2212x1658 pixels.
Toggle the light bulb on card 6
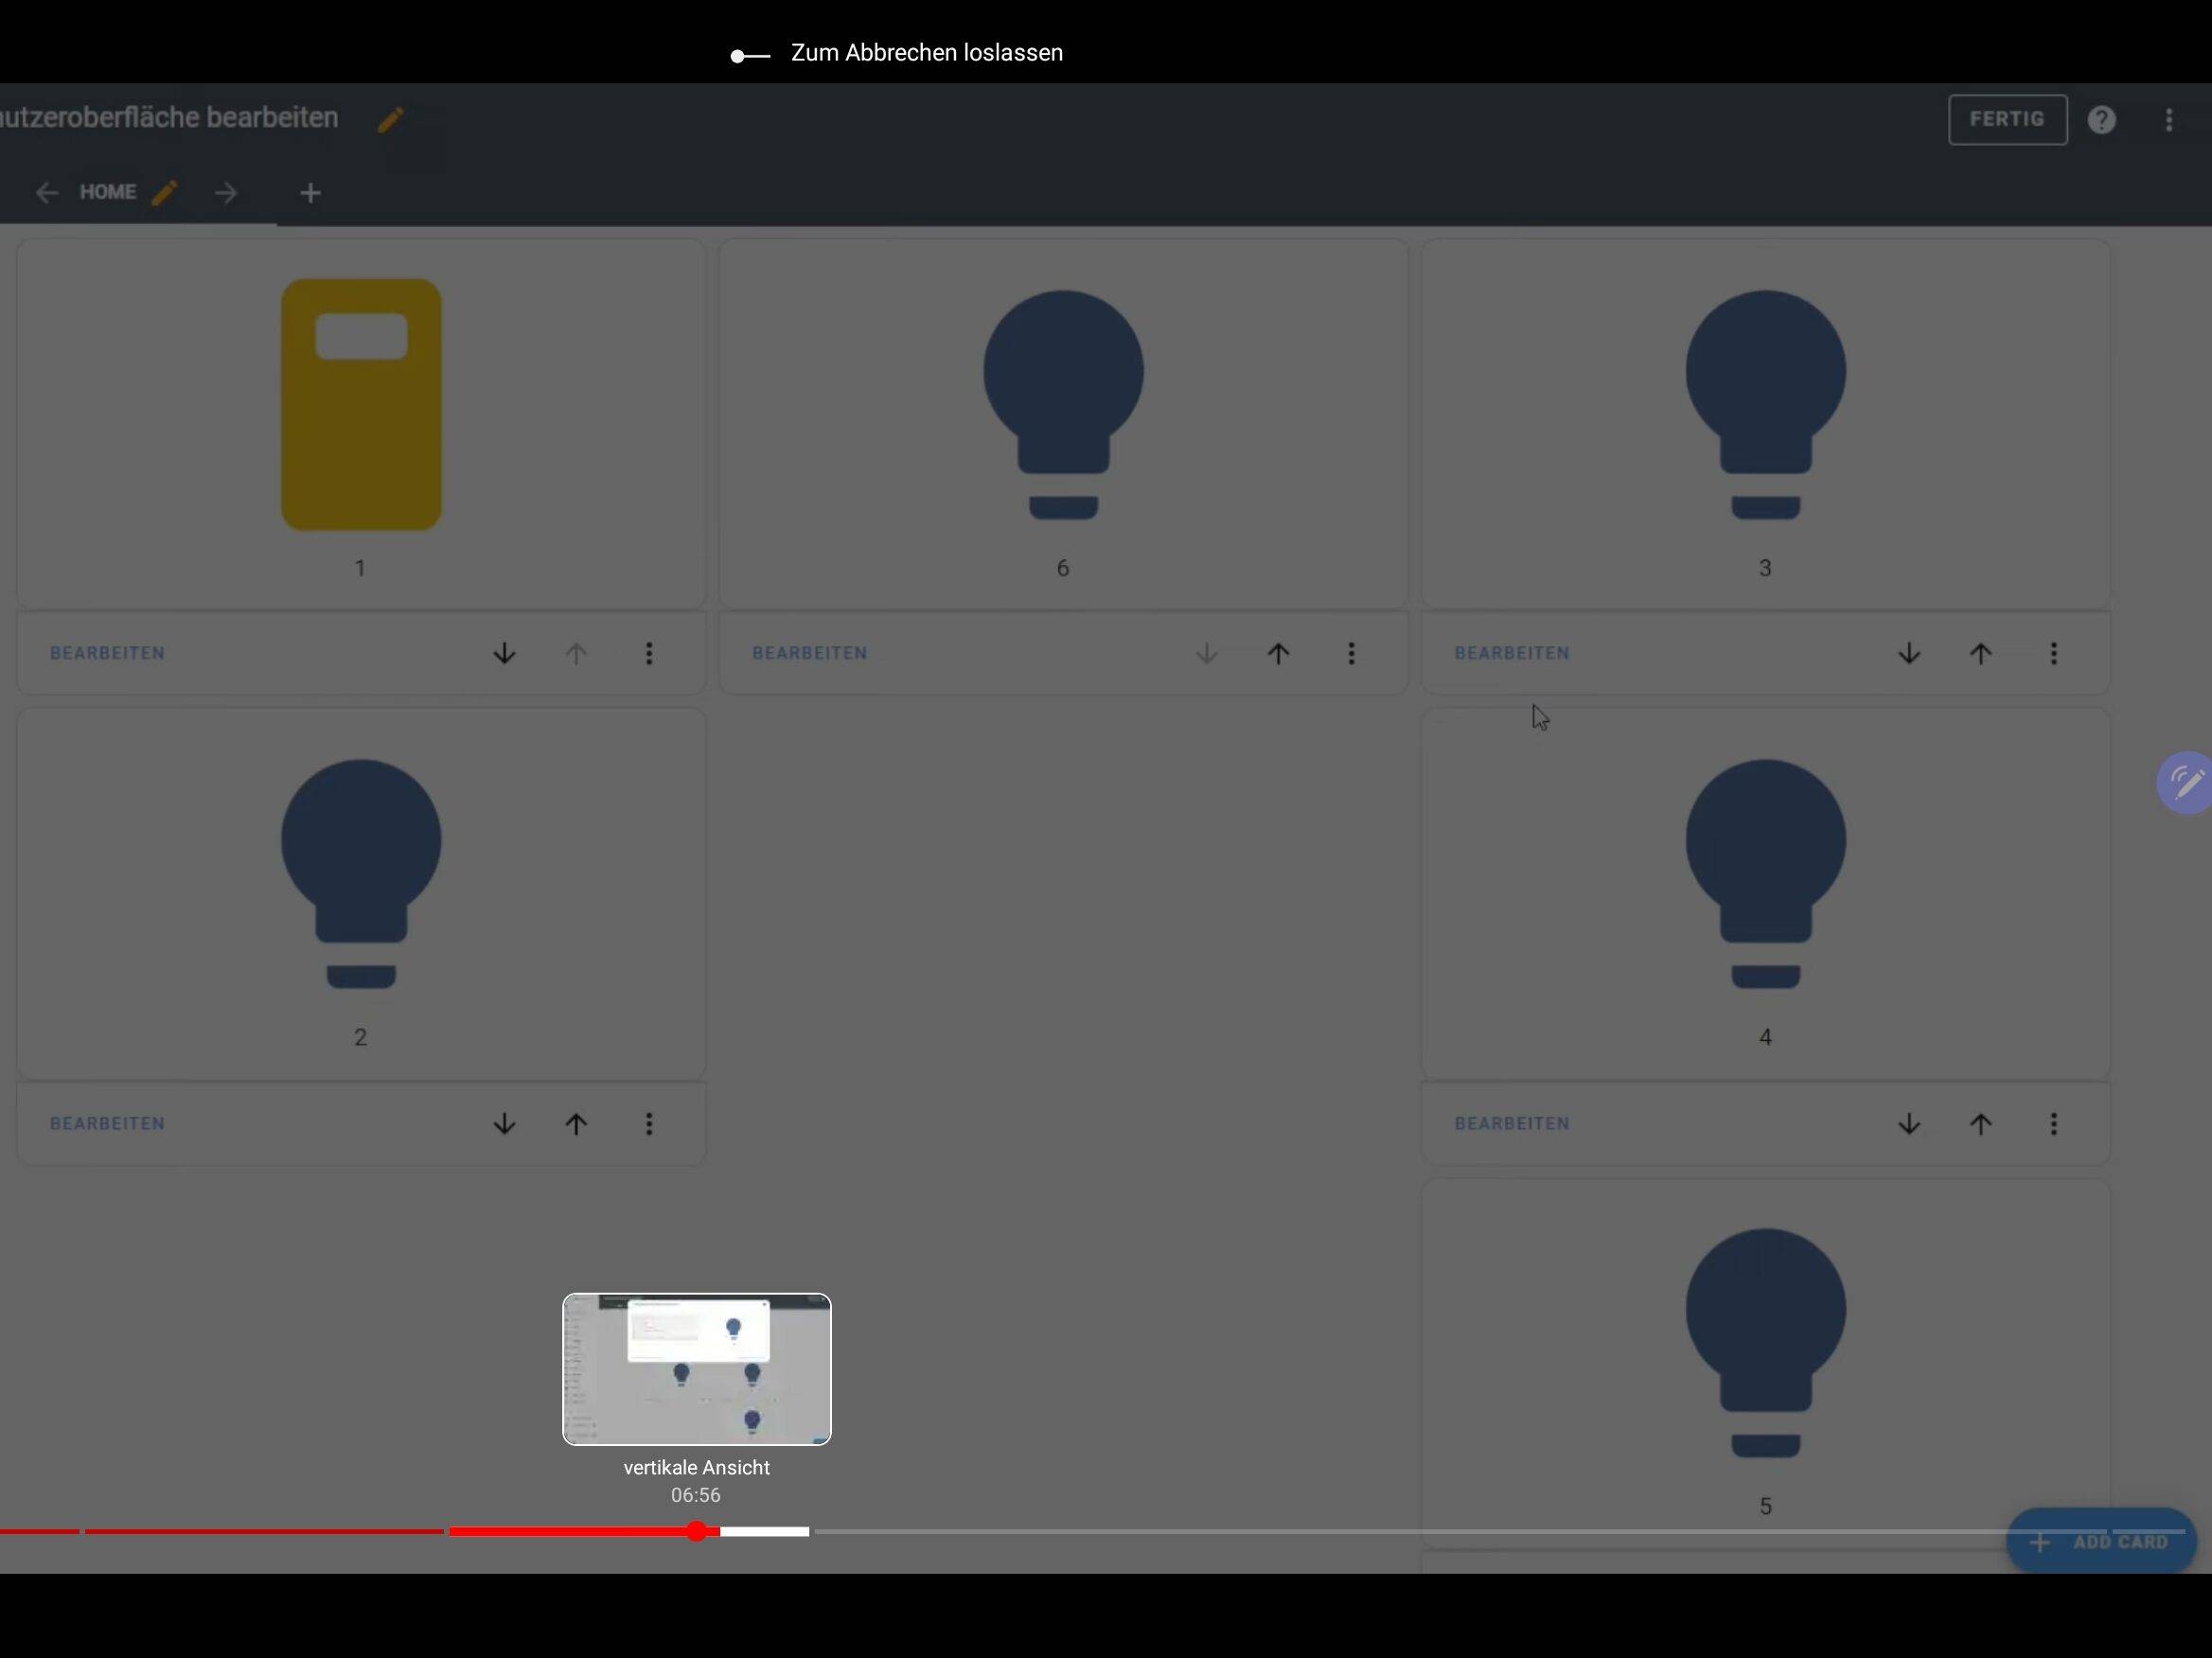pyautogui.click(x=1063, y=404)
